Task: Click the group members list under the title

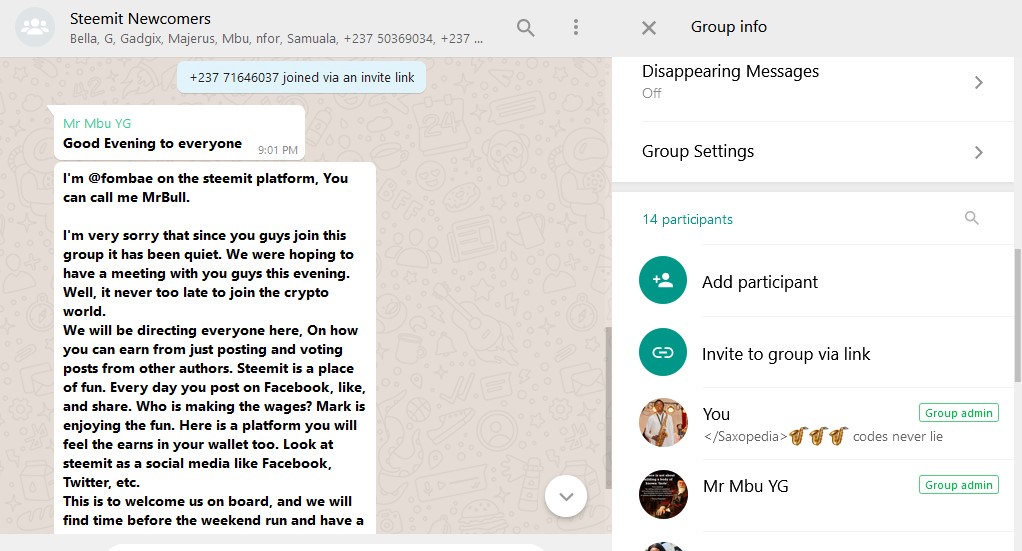Action: (276, 39)
